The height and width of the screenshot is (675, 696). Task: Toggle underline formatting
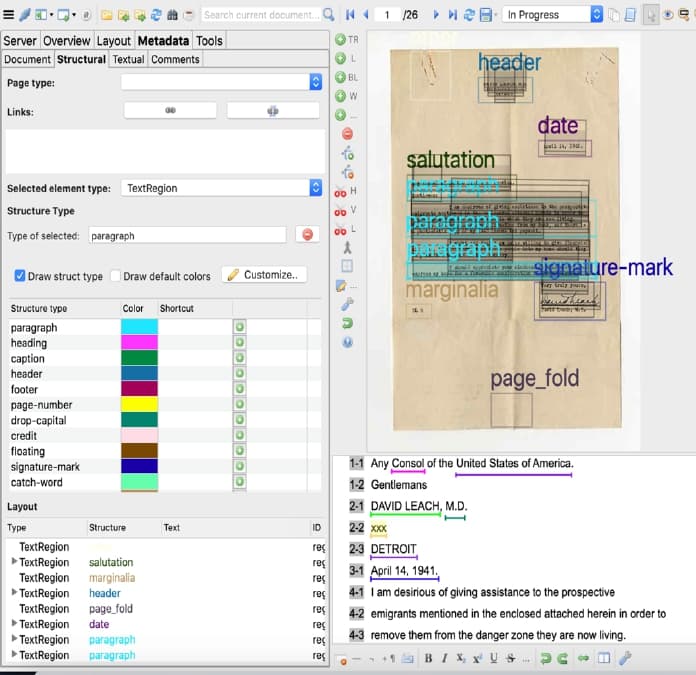pos(494,658)
